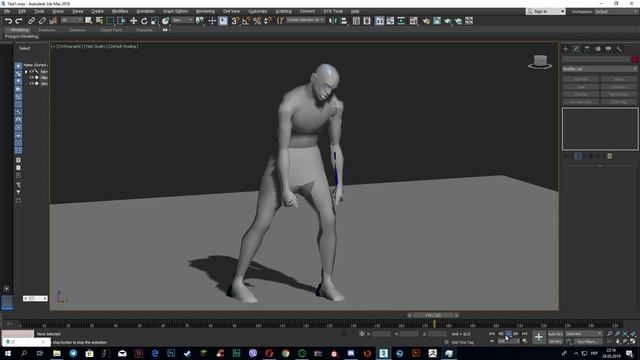
Task: Click the Set Key button
Action: pos(556,341)
